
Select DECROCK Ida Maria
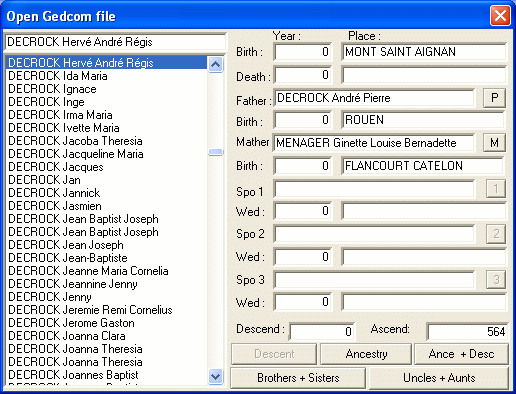tap(107, 76)
